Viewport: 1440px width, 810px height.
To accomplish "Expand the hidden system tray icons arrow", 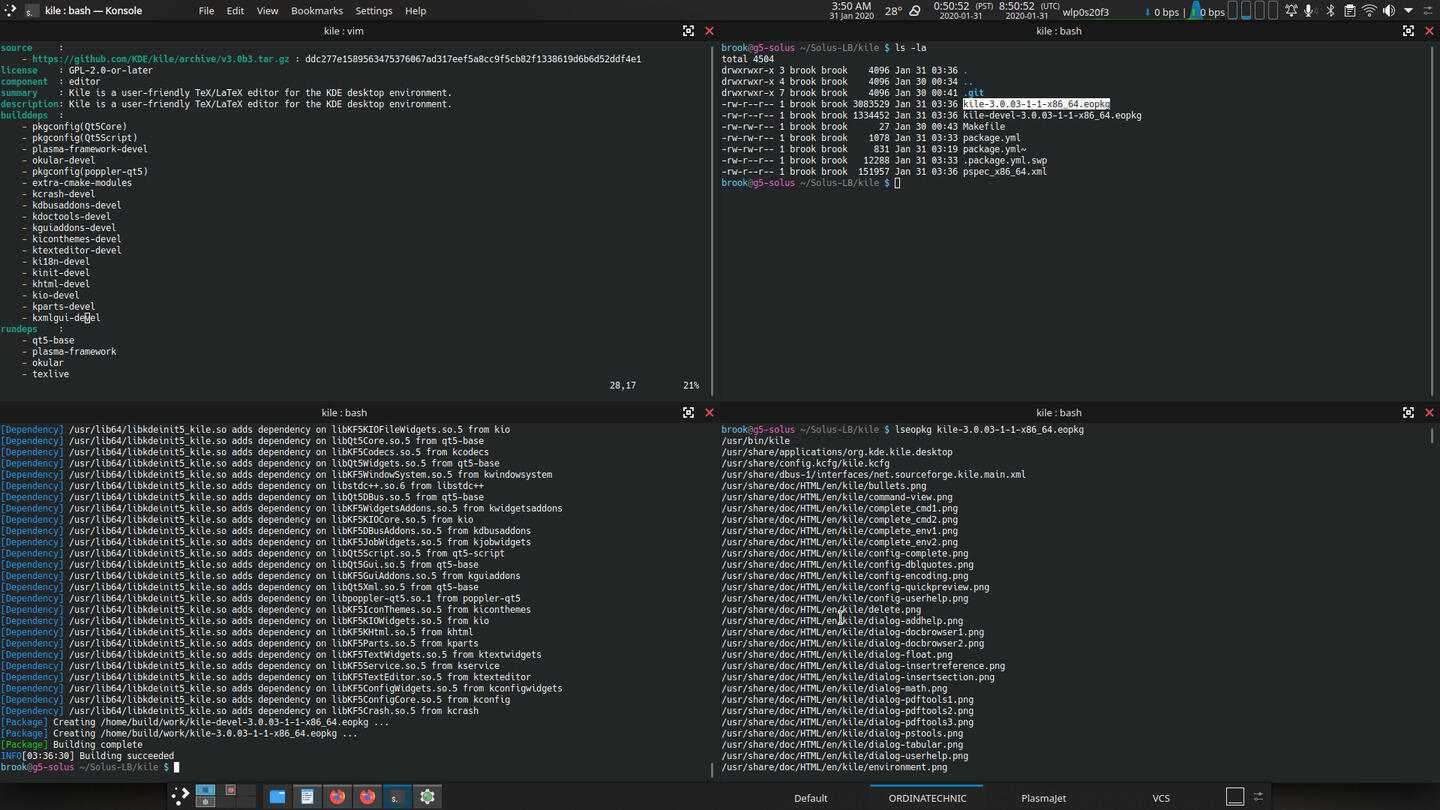I will [x=1408, y=11].
